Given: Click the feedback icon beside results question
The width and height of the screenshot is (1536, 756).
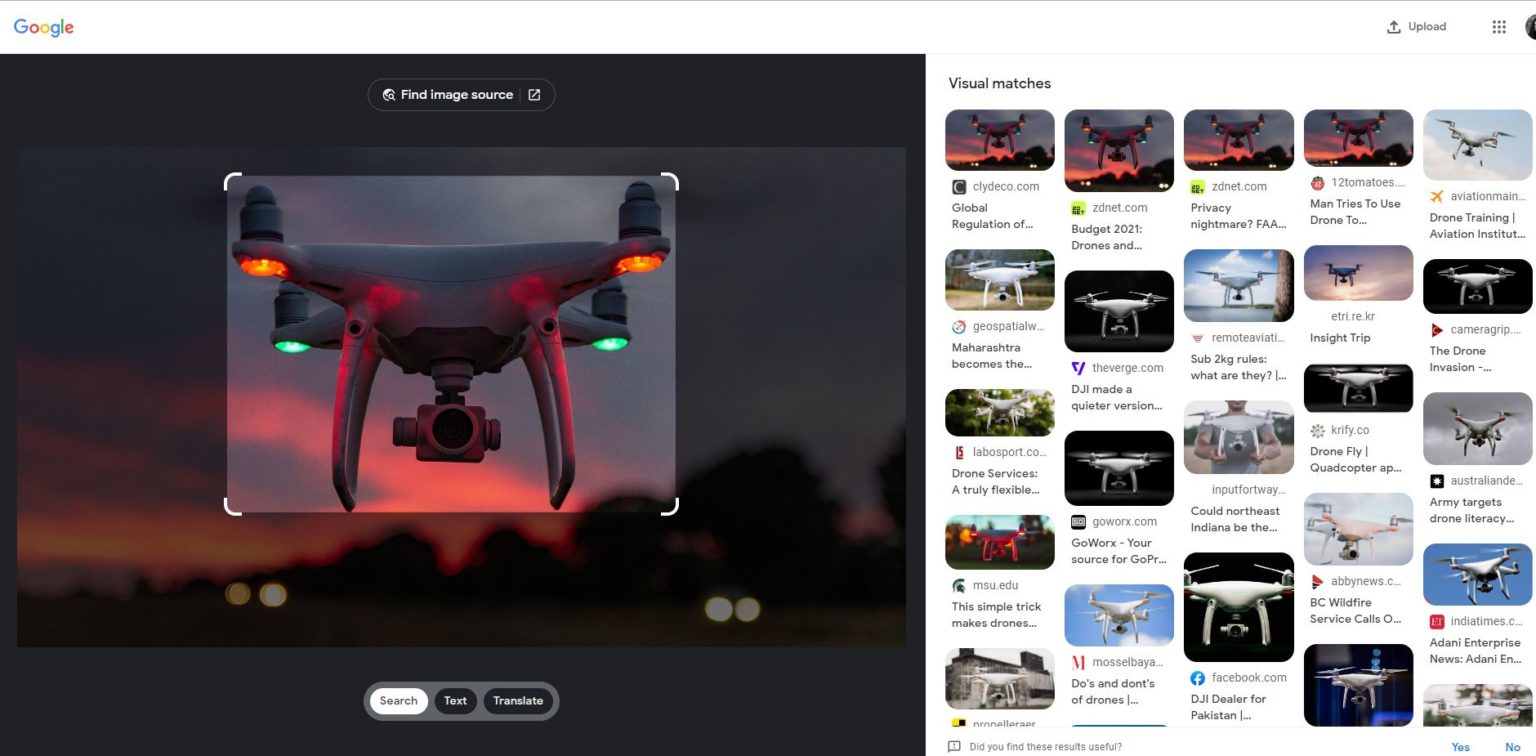Looking at the screenshot, I should [x=954, y=747].
